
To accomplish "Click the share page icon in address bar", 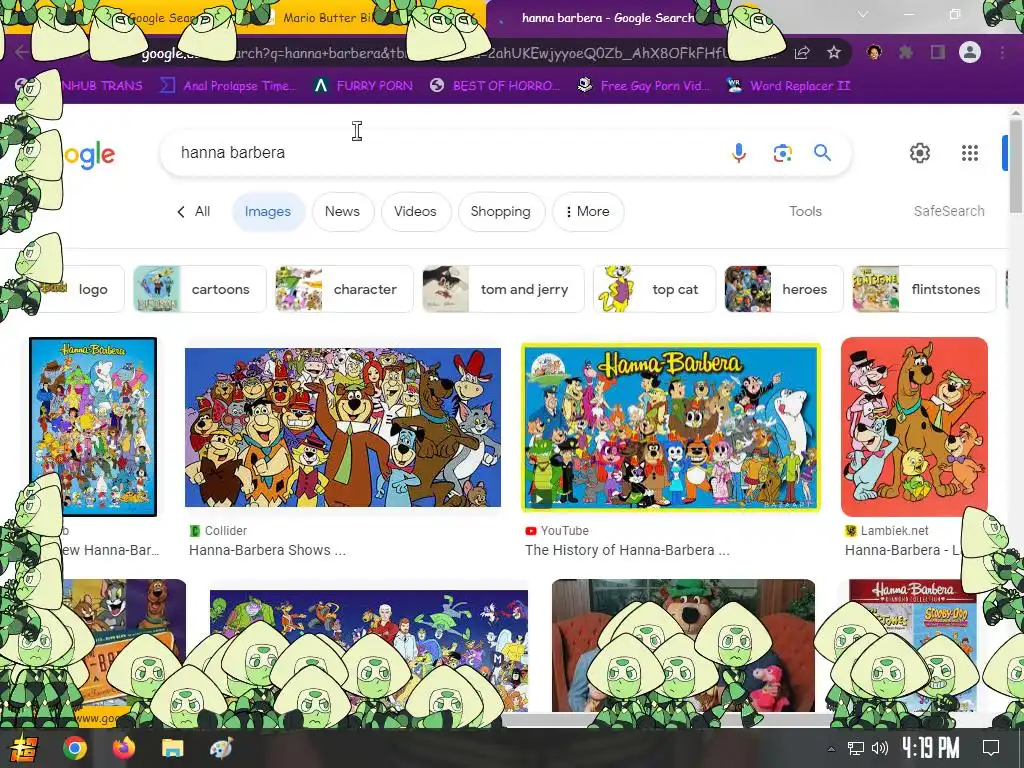I will tap(802, 52).
